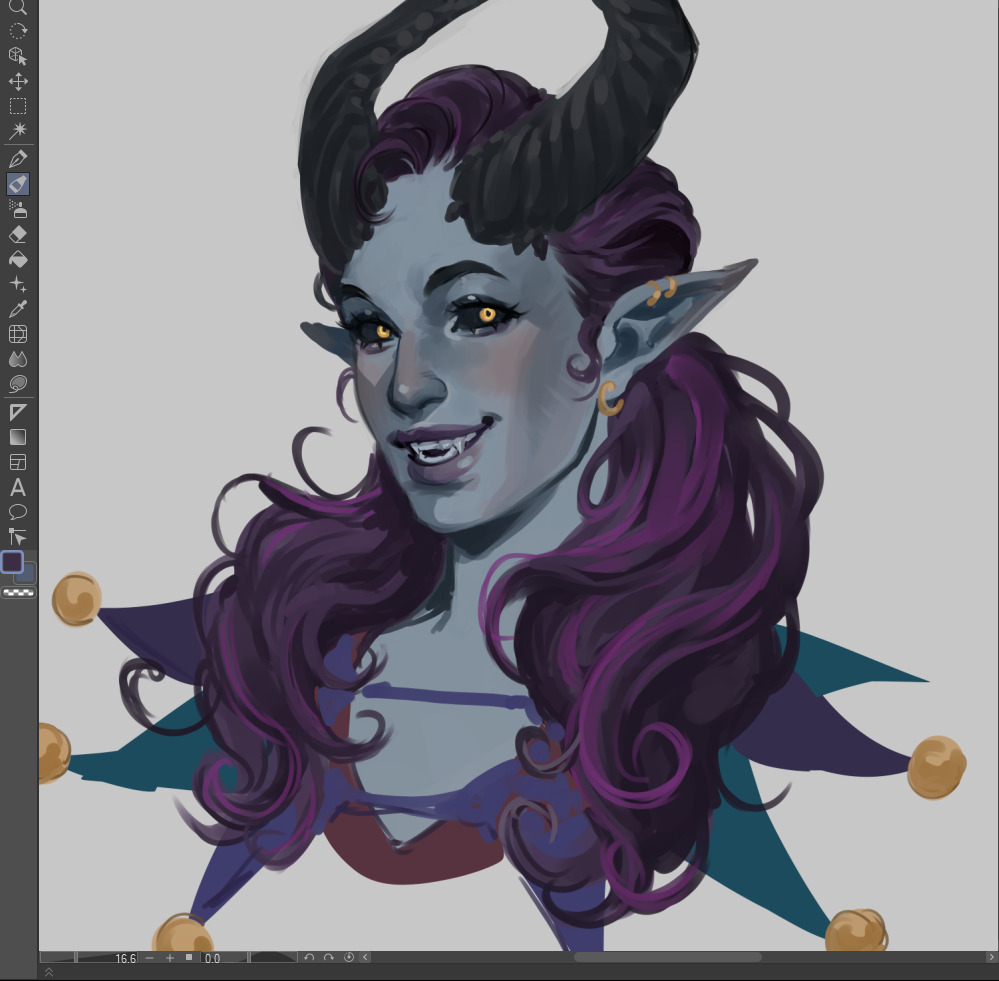Select the Eraser tool
Screen dimensions: 999x981
pyautogui.click(x=18, y=234)
